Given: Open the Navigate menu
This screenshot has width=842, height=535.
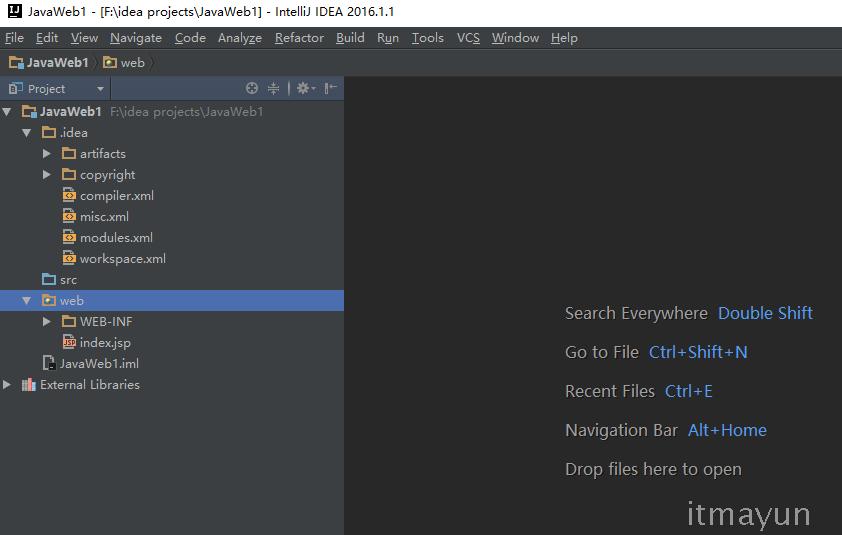Looking at the screenshot, I should click(136, 38).
